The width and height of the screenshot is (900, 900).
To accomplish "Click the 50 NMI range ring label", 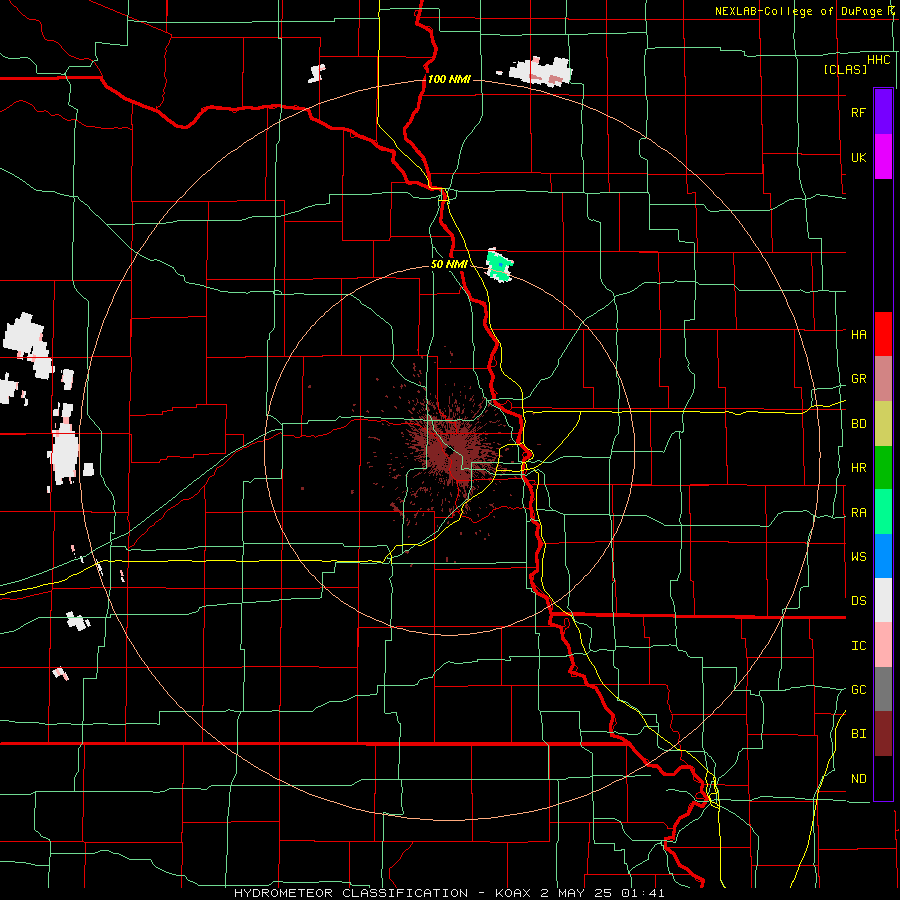I will click(x=449, y=264).
